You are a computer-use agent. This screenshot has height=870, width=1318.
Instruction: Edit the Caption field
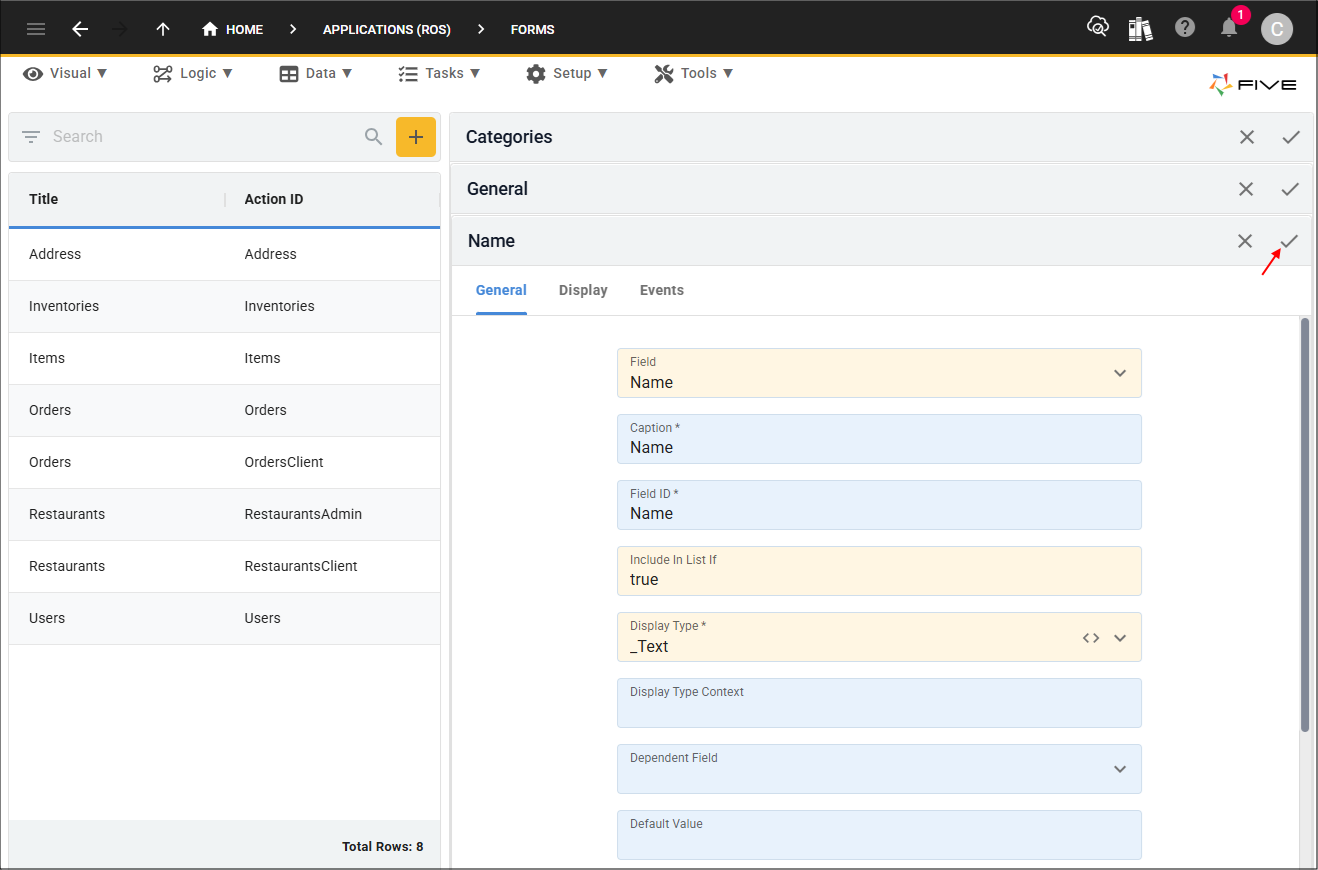click(879, 439)
